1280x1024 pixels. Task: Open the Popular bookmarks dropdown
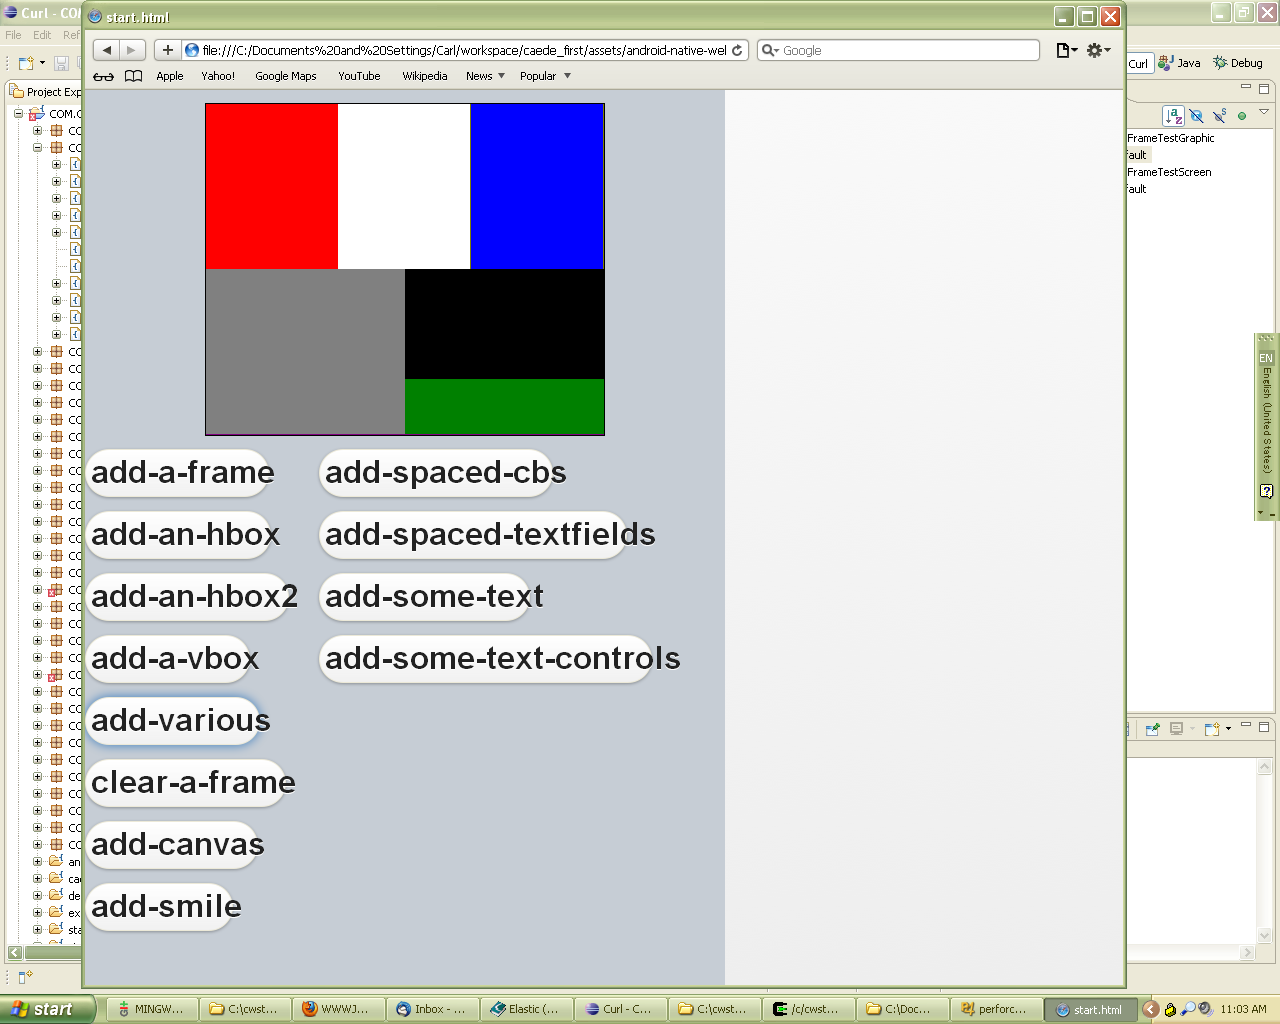pos(545,76)
